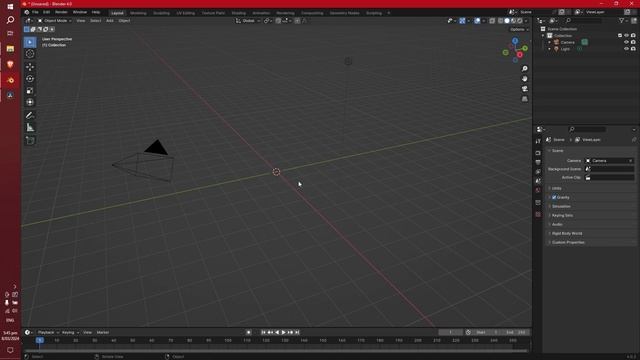Screen dimensions: 640x360
Task: Open Windows Start menu
Action: (10, 7)
